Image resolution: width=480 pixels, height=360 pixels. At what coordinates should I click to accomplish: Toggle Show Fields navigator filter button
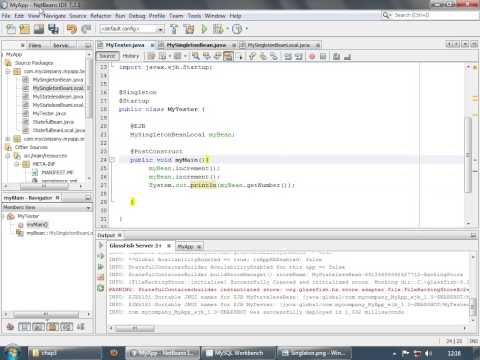click(25, 327)
